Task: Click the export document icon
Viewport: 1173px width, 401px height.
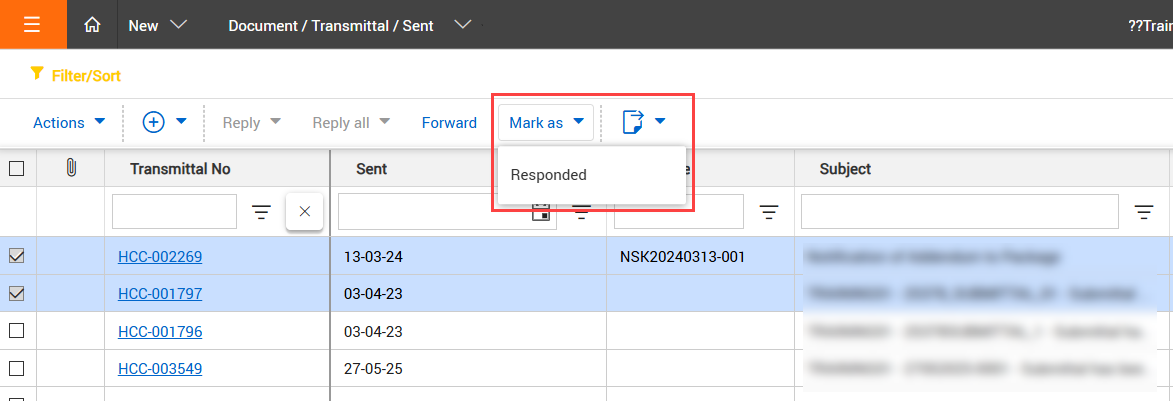Action: click(633, 122)
